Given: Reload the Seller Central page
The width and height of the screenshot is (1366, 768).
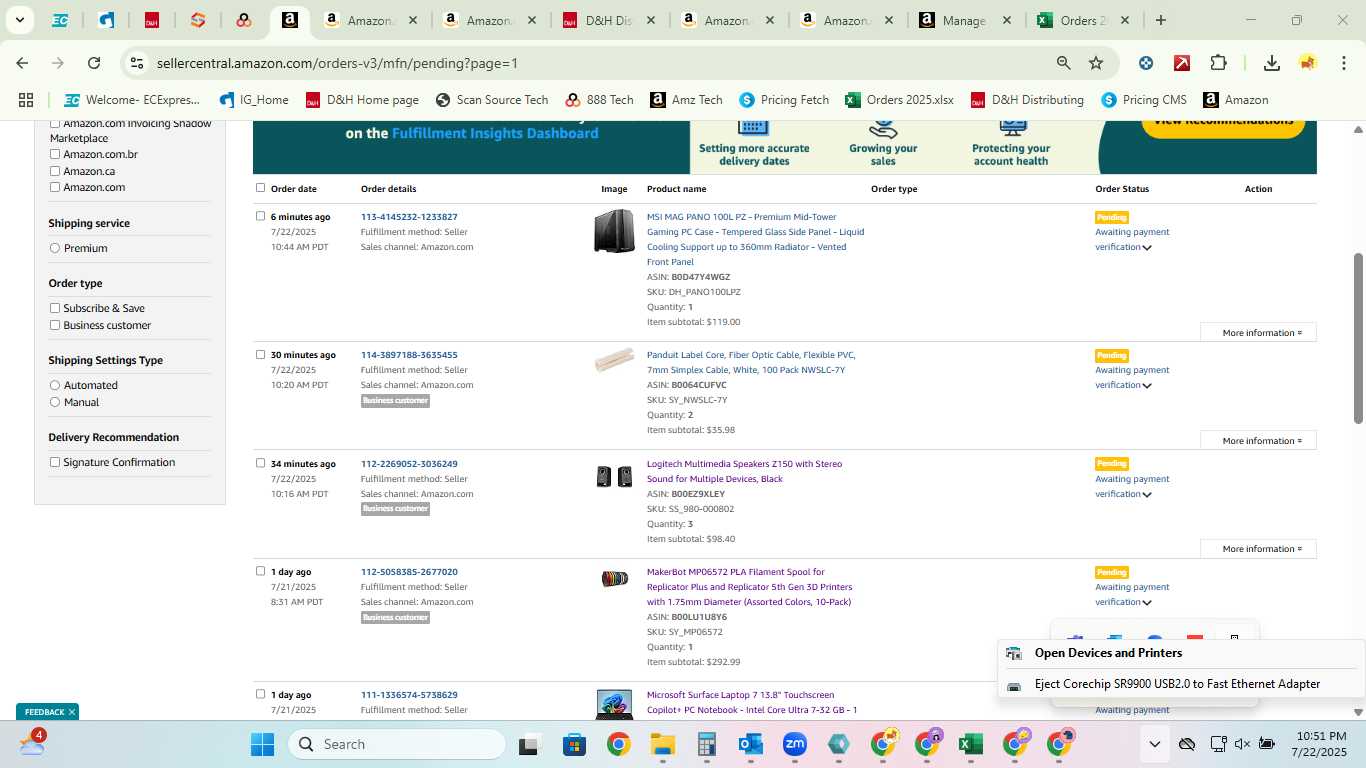Looking at the screenshot, I should pyautogui.click(x=94, y=63).
